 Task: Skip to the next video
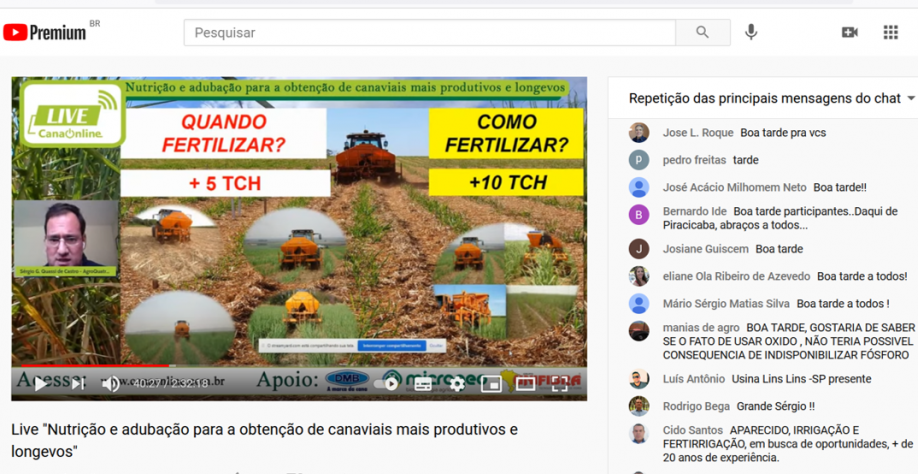click(x=77, y=383)
